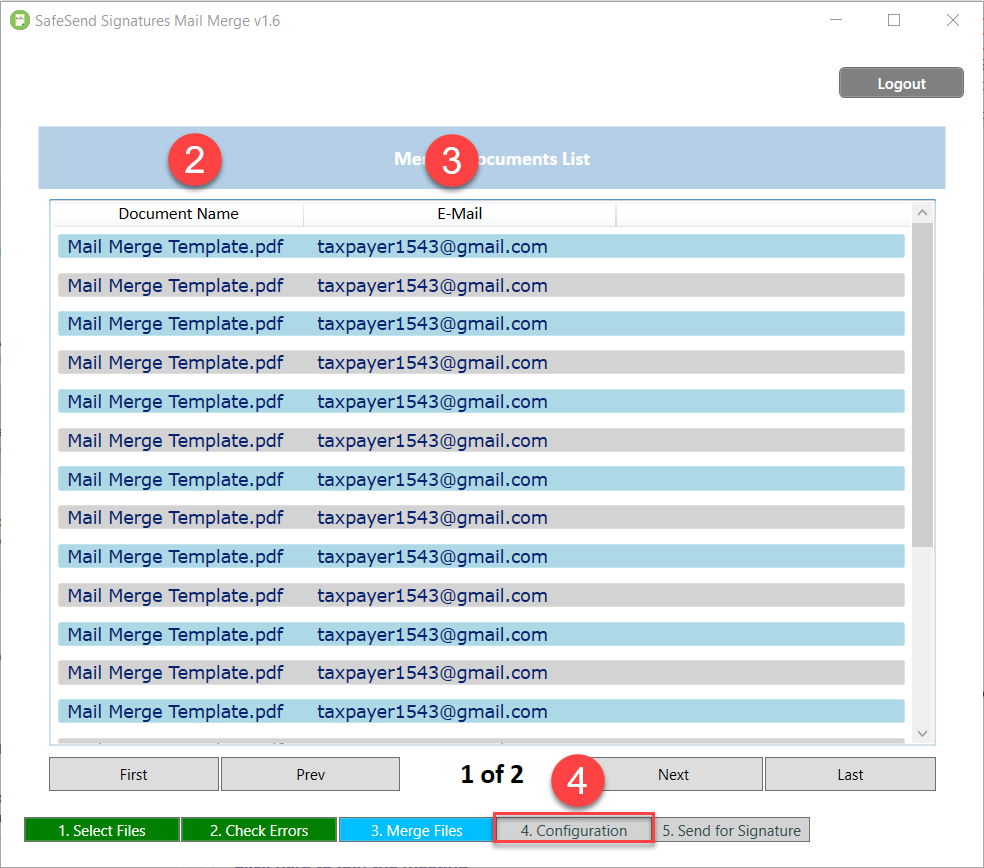Click the Next page button
The image size is (984, 868).
pos(673,774)
